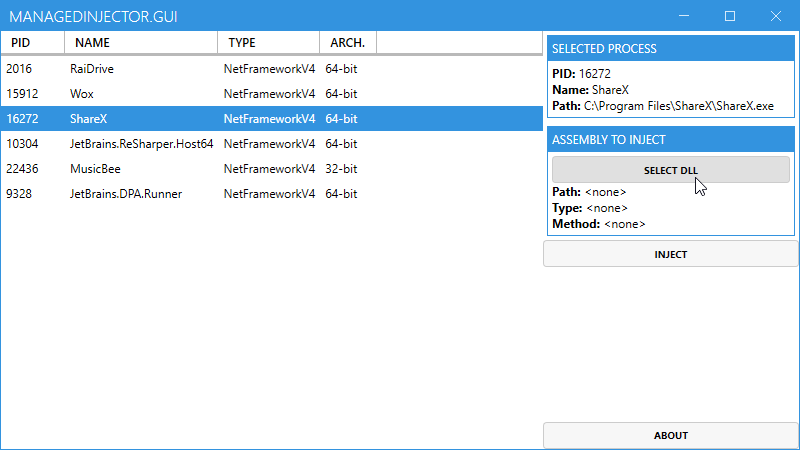
Task: Click the INJECT button
Action: pyautogui.click(x=670, y=254)
